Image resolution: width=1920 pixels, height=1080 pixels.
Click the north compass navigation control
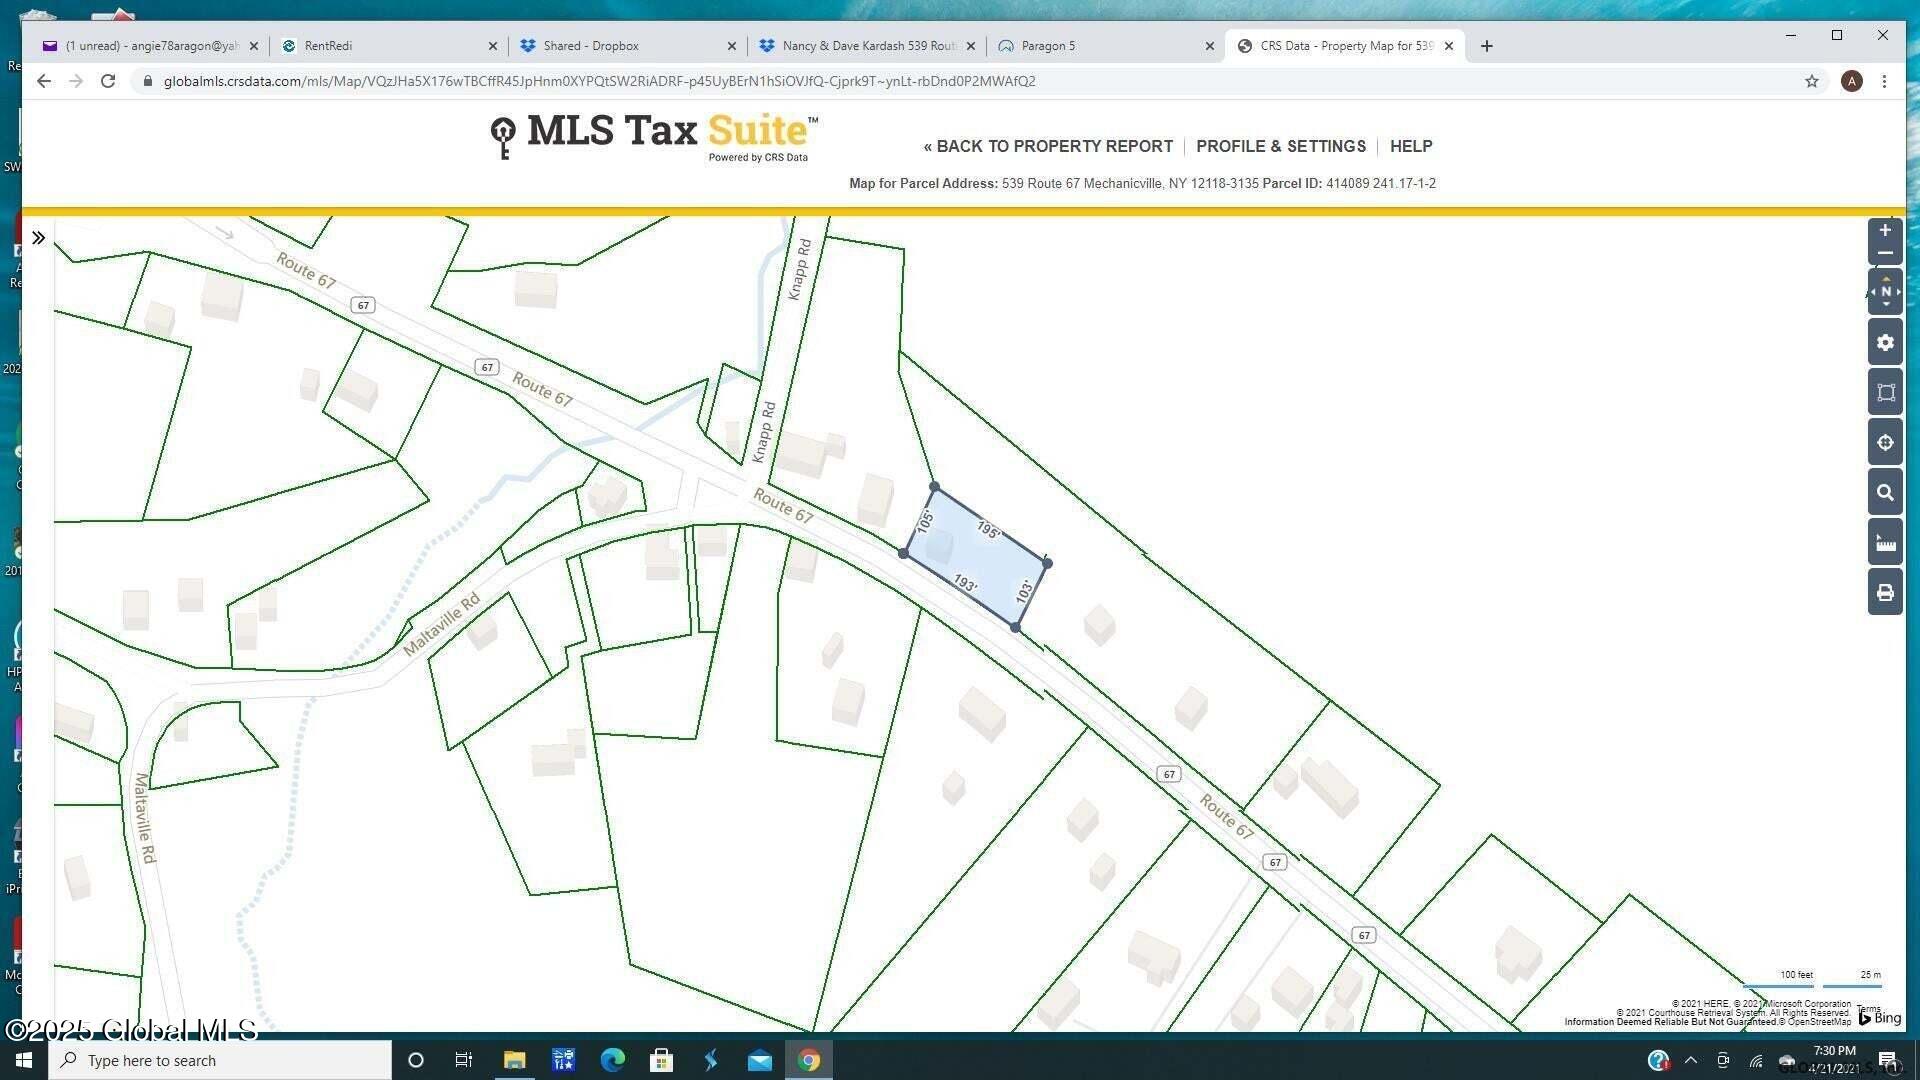1885,292
